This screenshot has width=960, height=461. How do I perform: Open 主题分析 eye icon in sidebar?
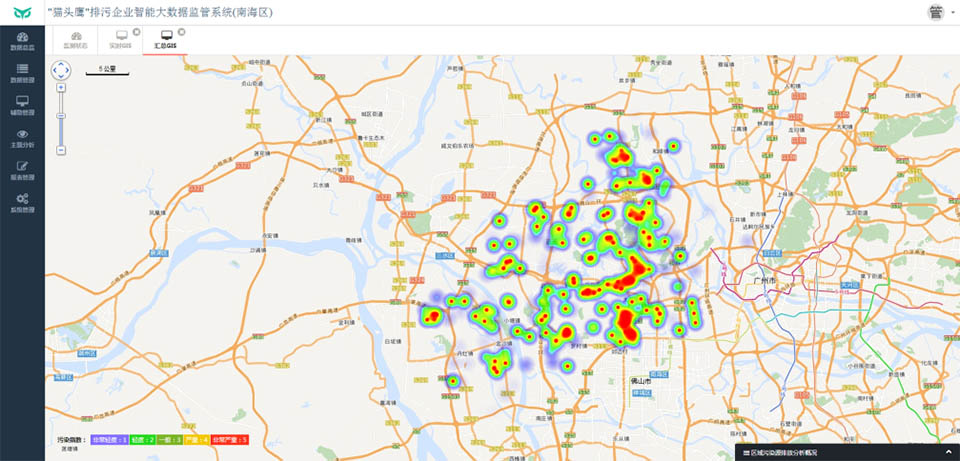pos(22,137)
